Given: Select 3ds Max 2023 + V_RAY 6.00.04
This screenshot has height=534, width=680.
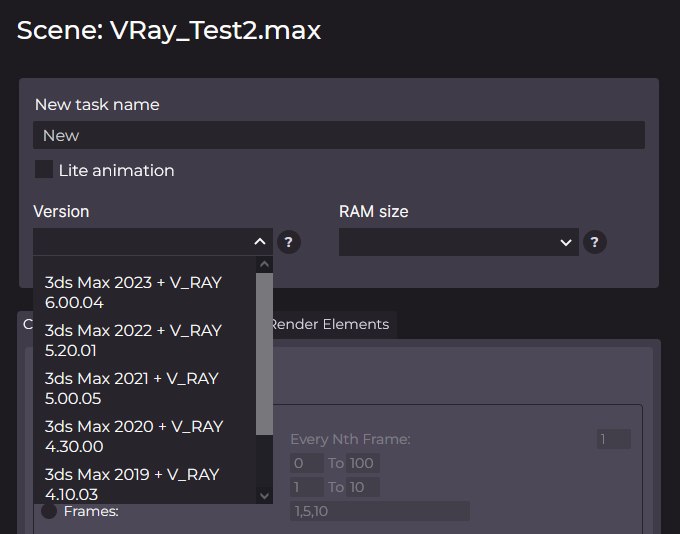Looking at the screenshot, I should coord(144,292).
